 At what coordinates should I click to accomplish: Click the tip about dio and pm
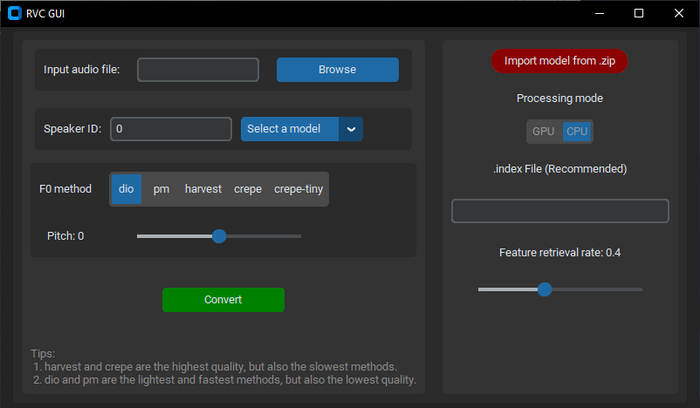[x=225, y=380]
